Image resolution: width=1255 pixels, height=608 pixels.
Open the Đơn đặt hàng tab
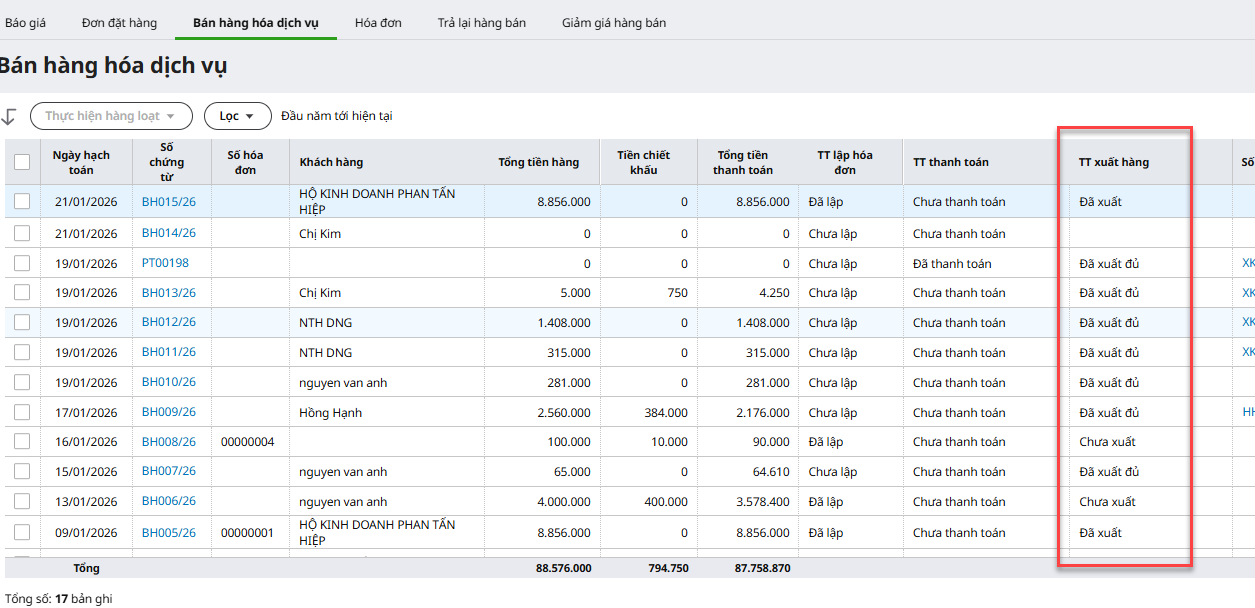point(119,22)
